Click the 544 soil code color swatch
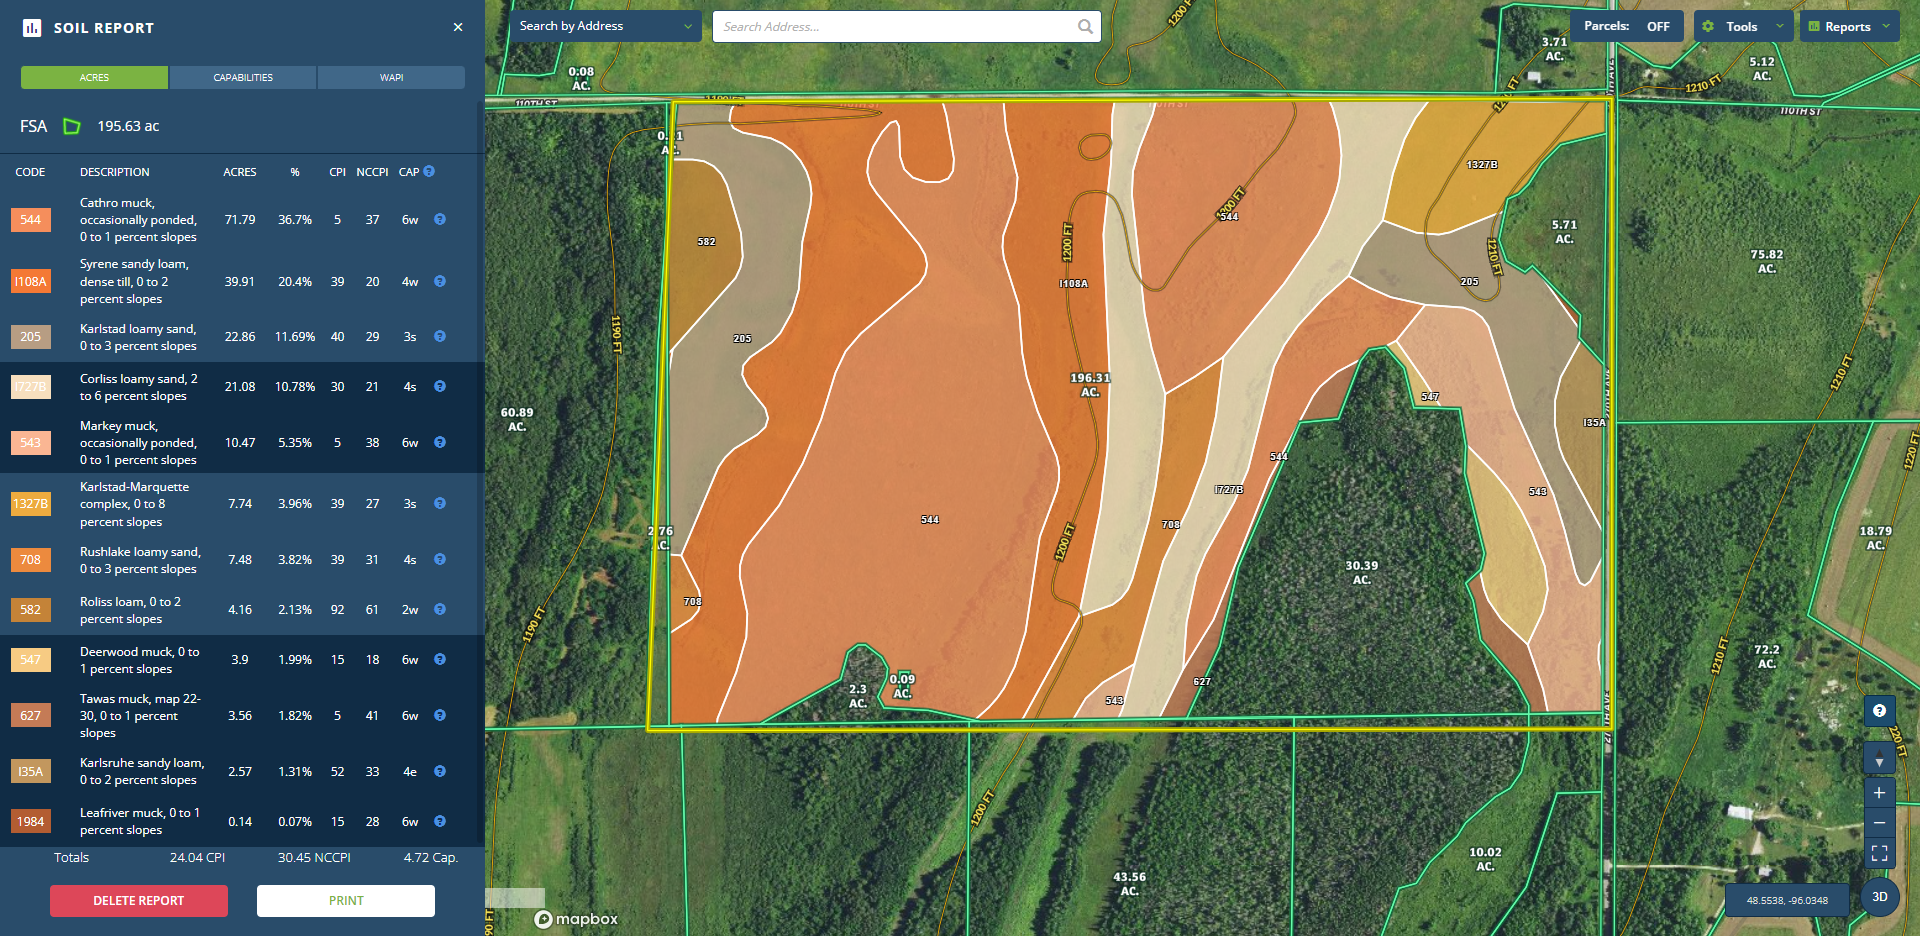The height and width of the screenshot is (936, 1920). coord(31,220)
